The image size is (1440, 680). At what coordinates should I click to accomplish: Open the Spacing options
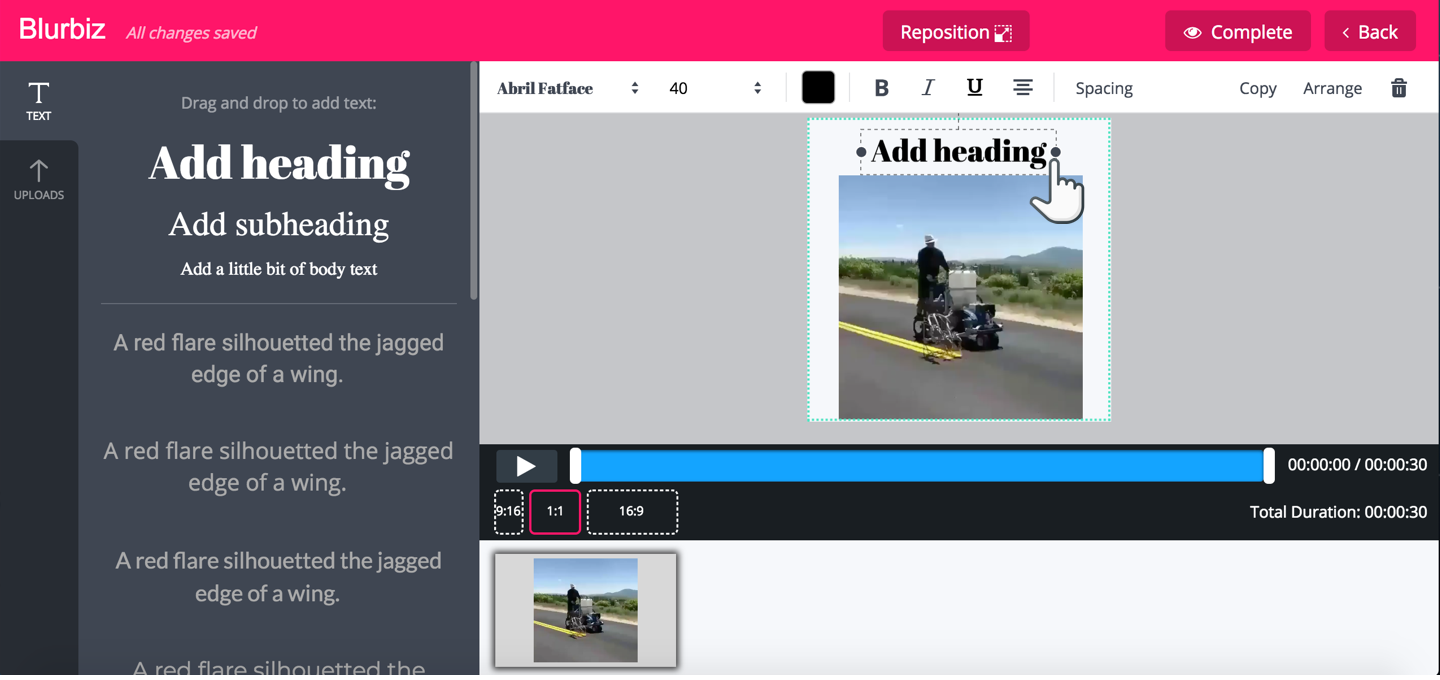[x=1104, y=88]
